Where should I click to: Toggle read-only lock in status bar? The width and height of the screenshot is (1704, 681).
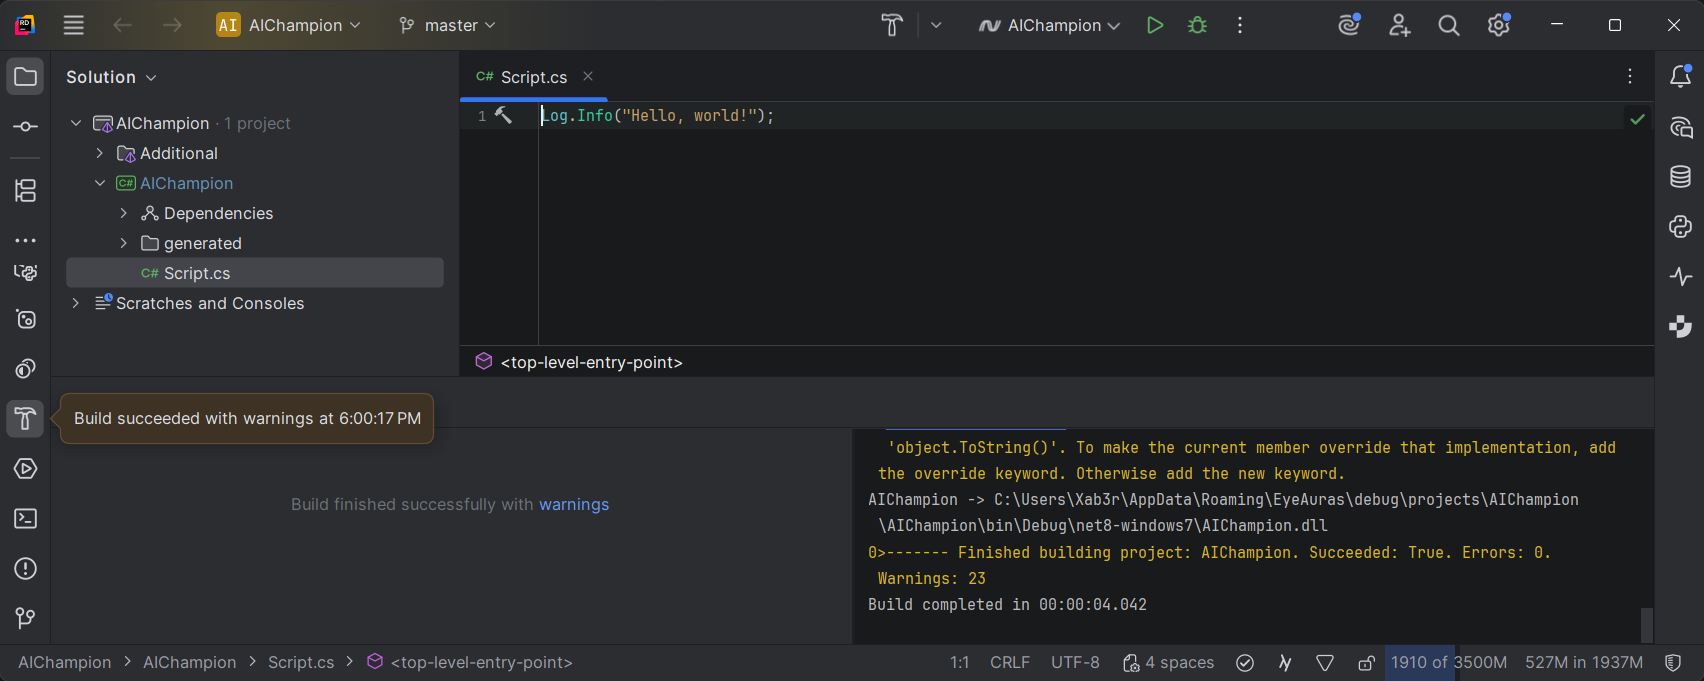[1366, 662]
